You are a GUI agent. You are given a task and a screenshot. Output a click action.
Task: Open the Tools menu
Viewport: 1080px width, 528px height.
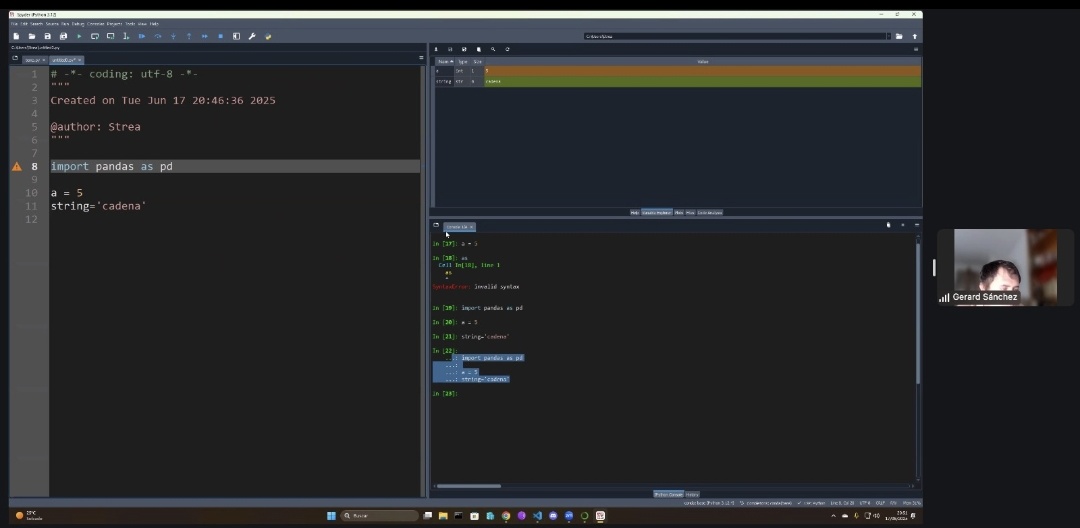point(130,24)
